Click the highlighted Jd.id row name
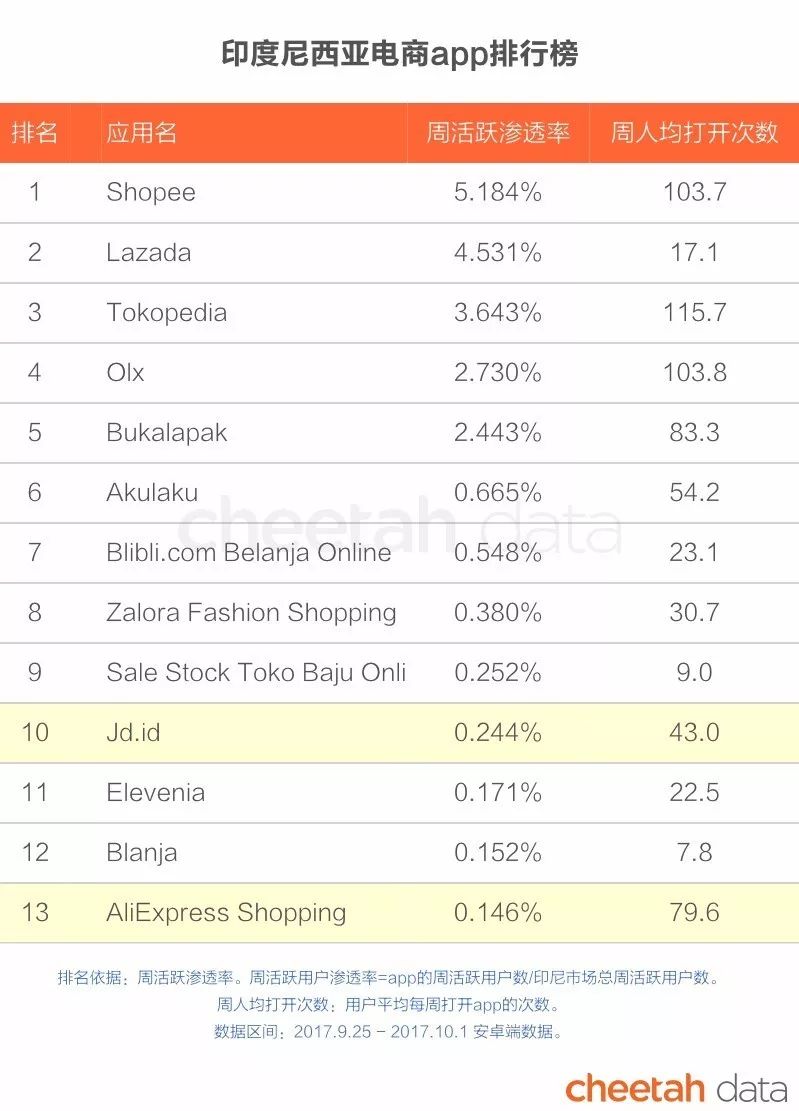This screenshot has width=799, height=1111. 133,732
